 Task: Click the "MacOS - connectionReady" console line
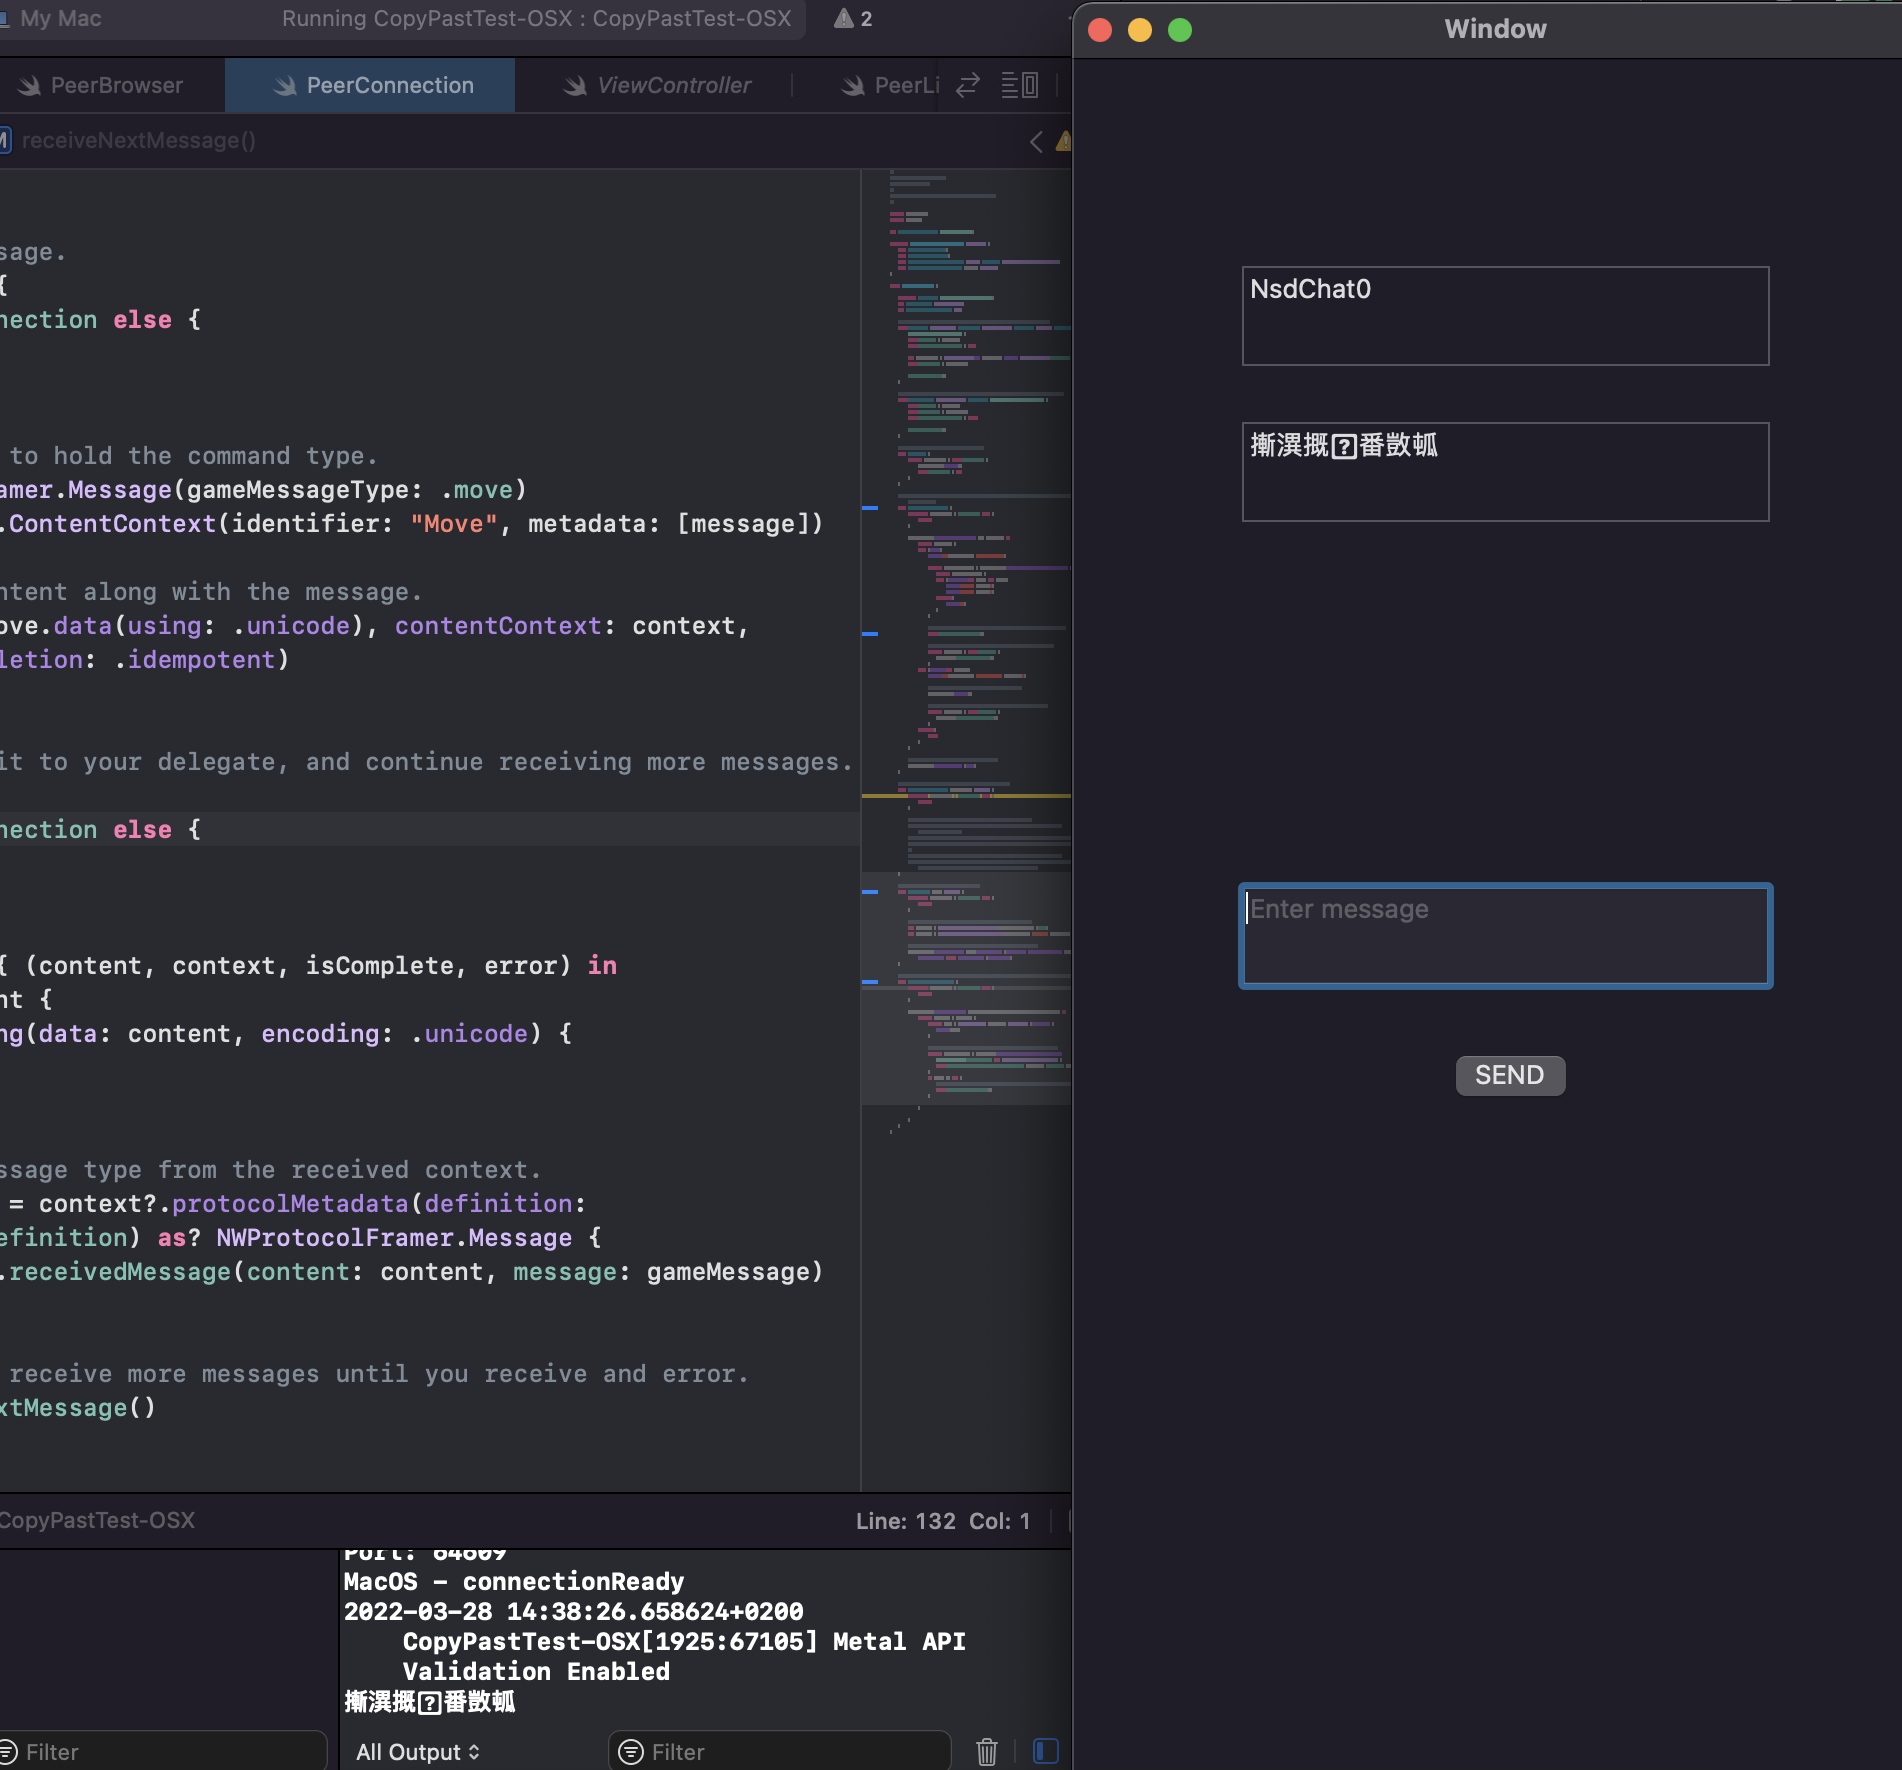[x=514, y=1582]
